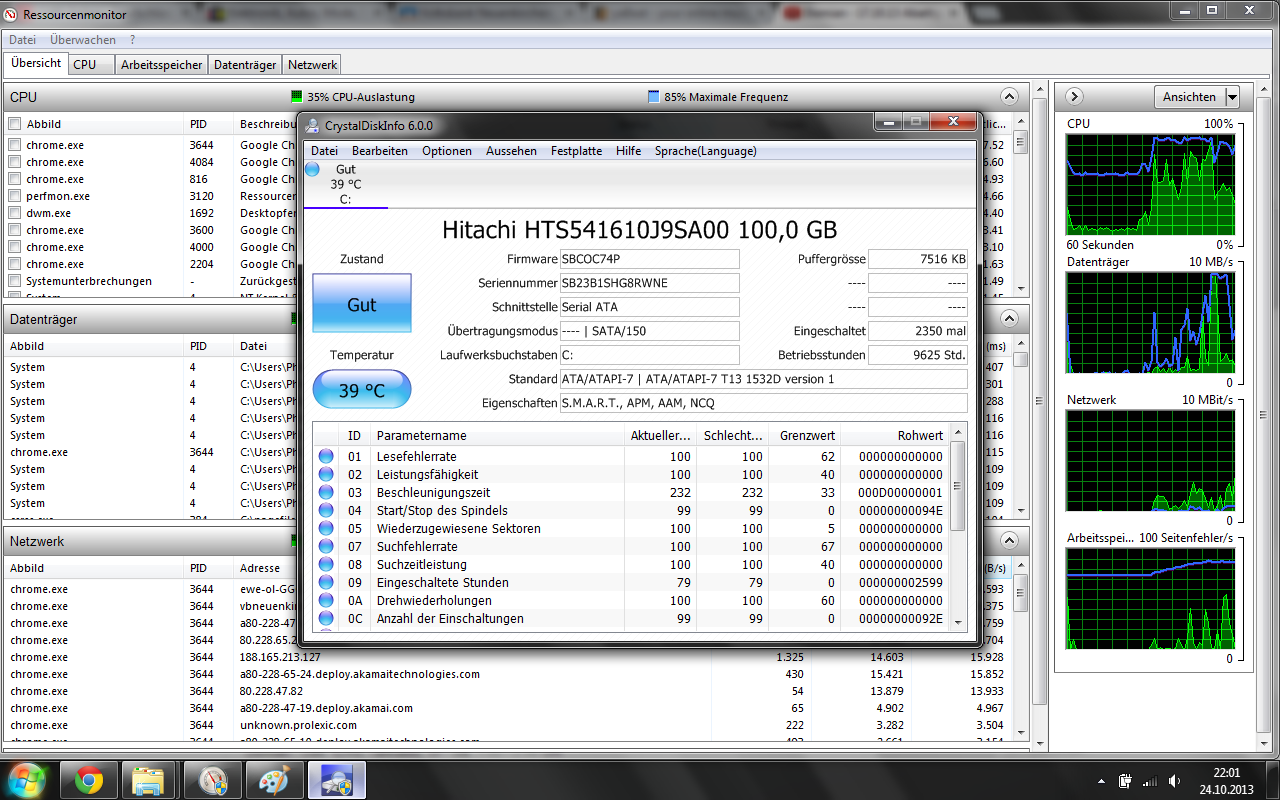The width and height of the screenshot is (1280, 800).
Task: Open the network signal tray icon
Action: click(x=1151, y=780)
